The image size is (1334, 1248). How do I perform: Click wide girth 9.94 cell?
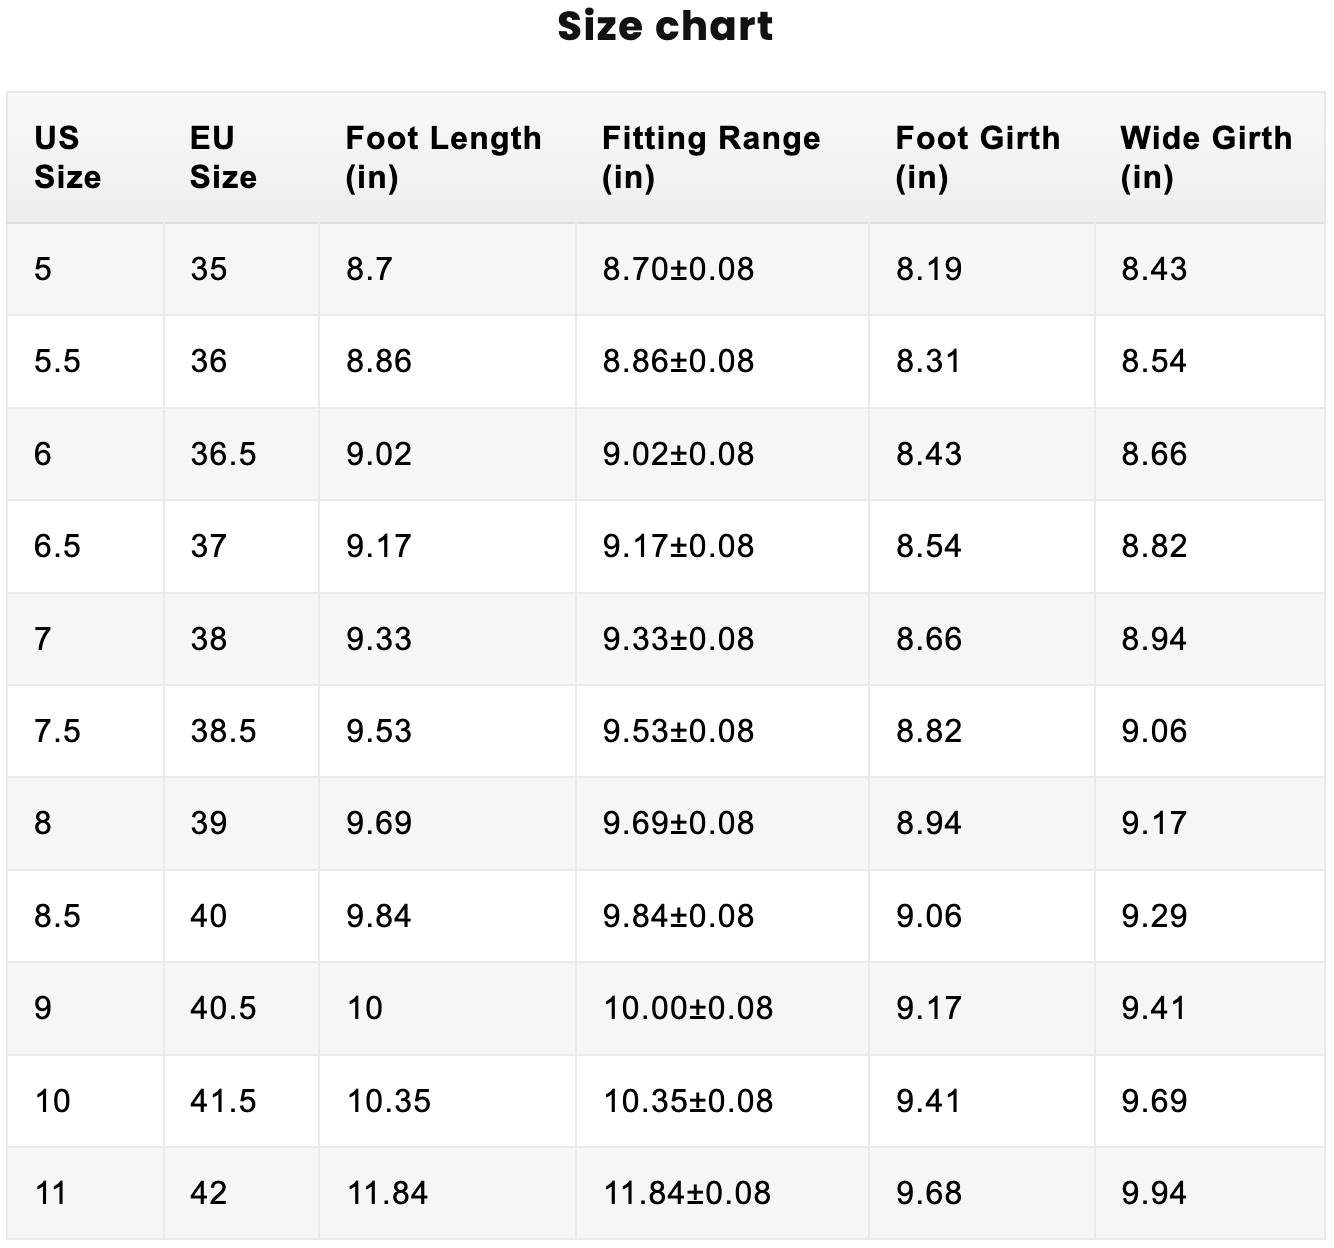1154,1193
